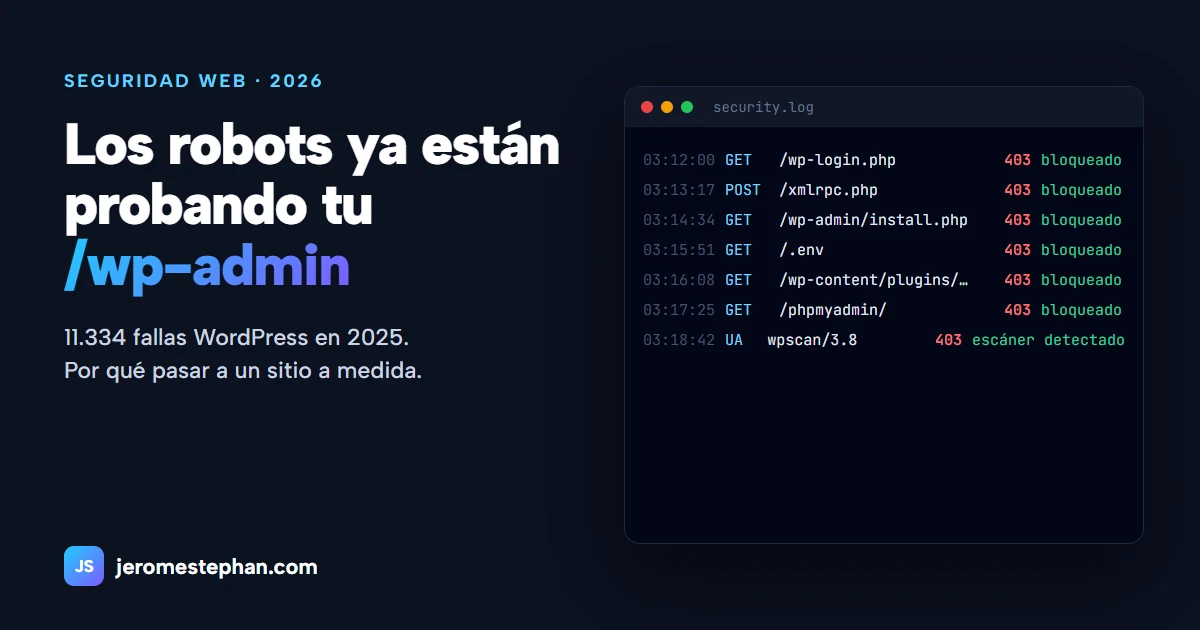Click the 03:14:34 timestamp
The height and width of the screenshot is (630, 1200).
679,220
